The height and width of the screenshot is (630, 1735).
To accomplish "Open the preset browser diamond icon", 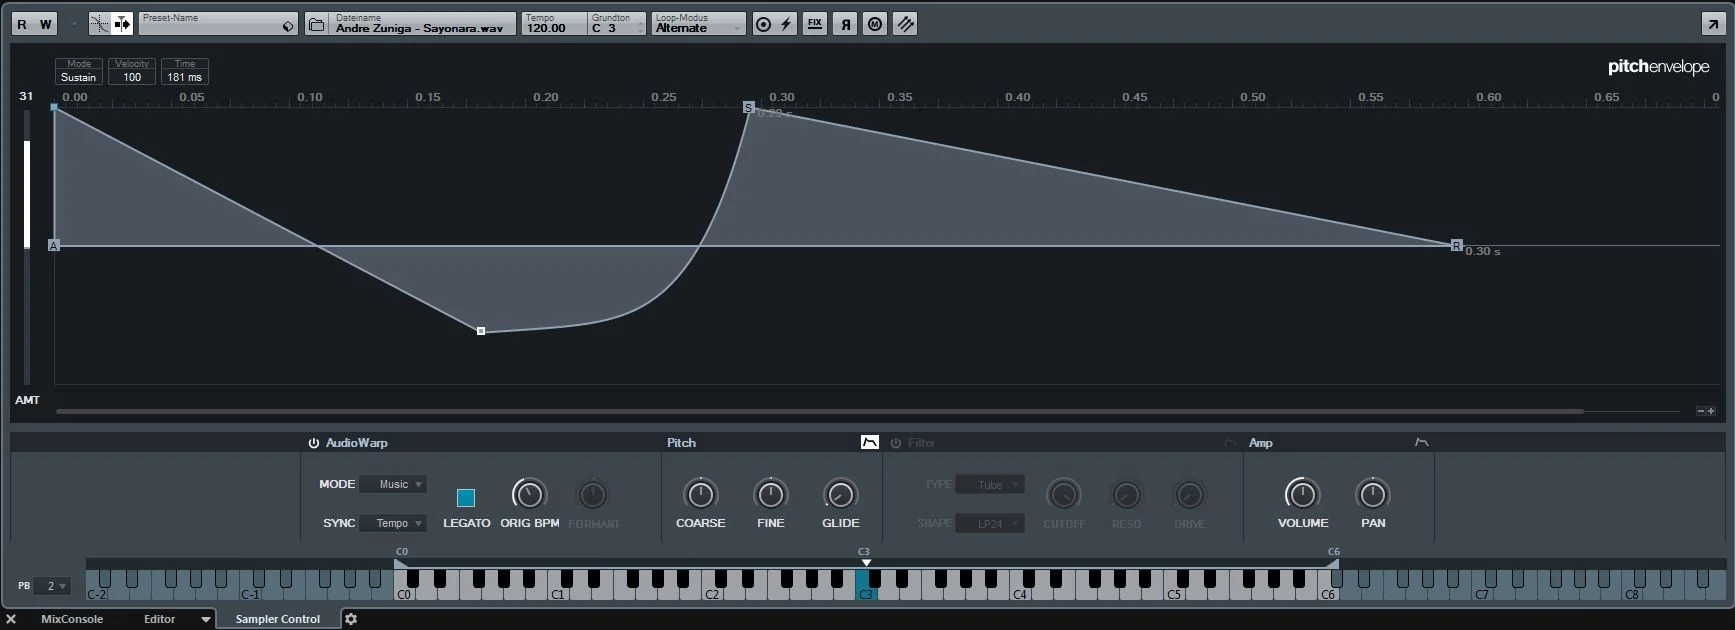I will tap(288, 27).
